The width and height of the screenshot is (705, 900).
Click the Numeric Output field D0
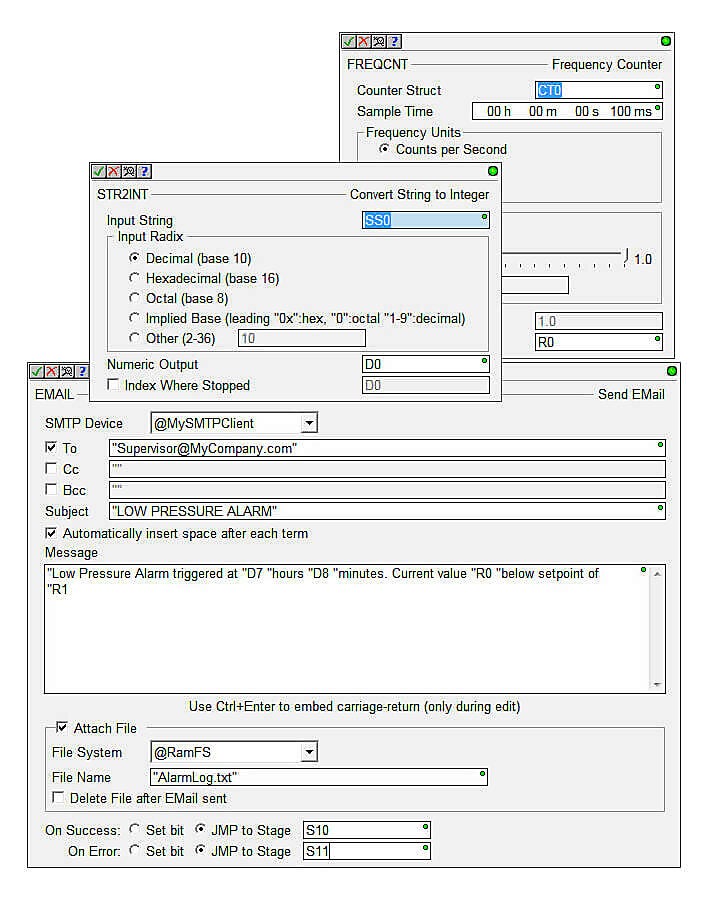tap(425, 364)
